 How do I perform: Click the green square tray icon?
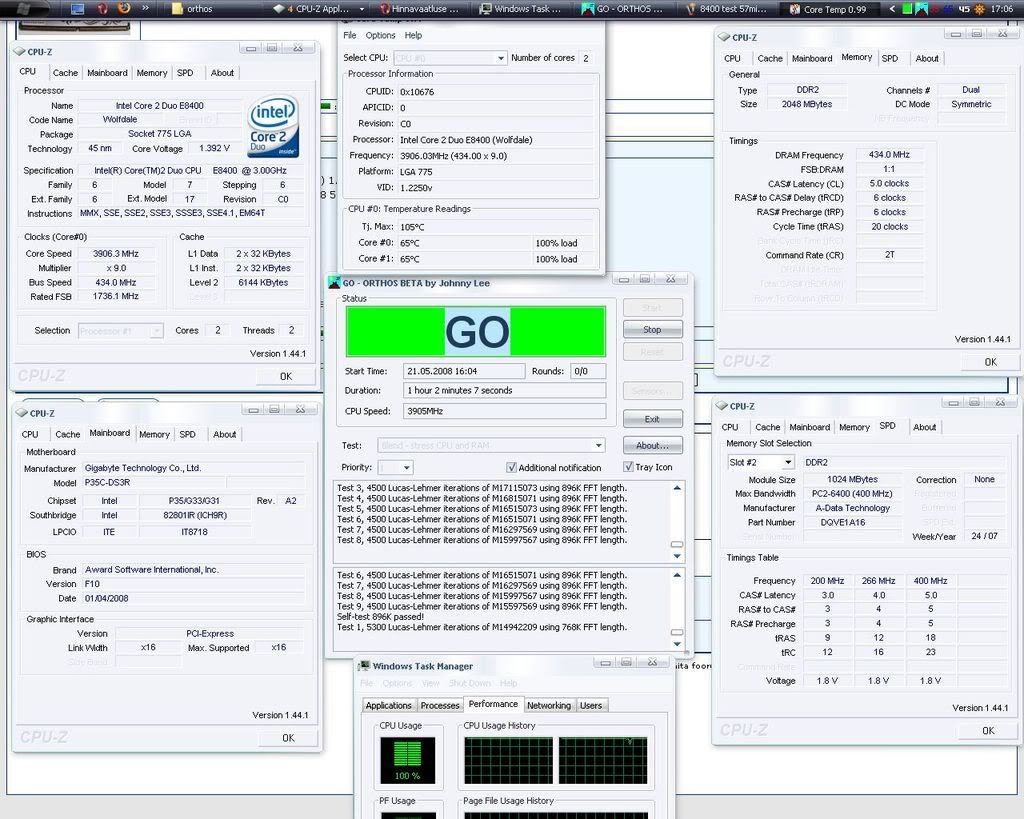click(x=907, y=9)
